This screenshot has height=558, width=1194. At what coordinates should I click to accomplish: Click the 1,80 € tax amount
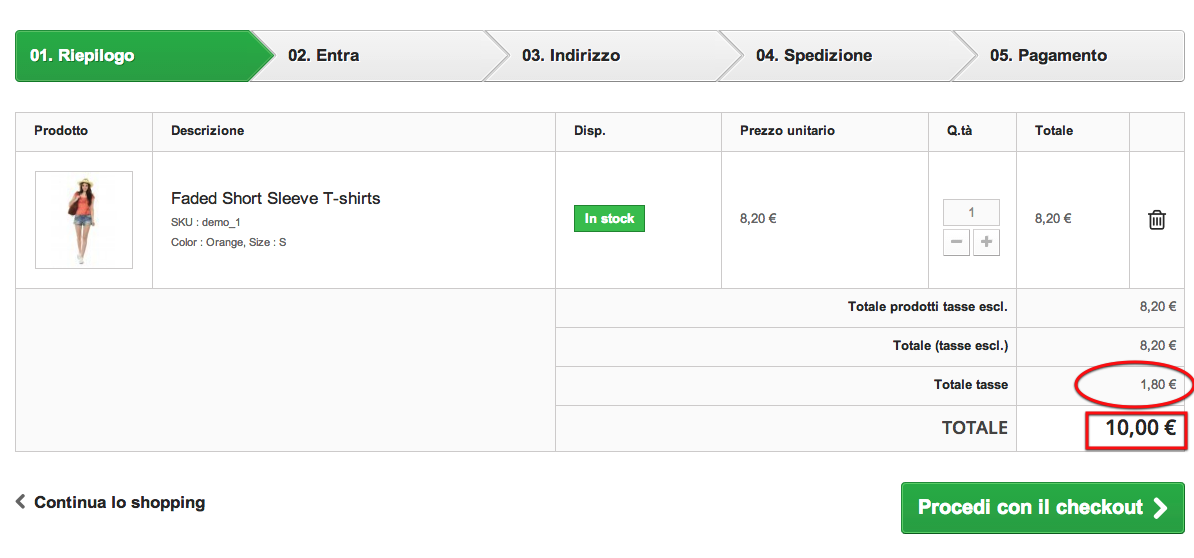[x=1158, y=384]
